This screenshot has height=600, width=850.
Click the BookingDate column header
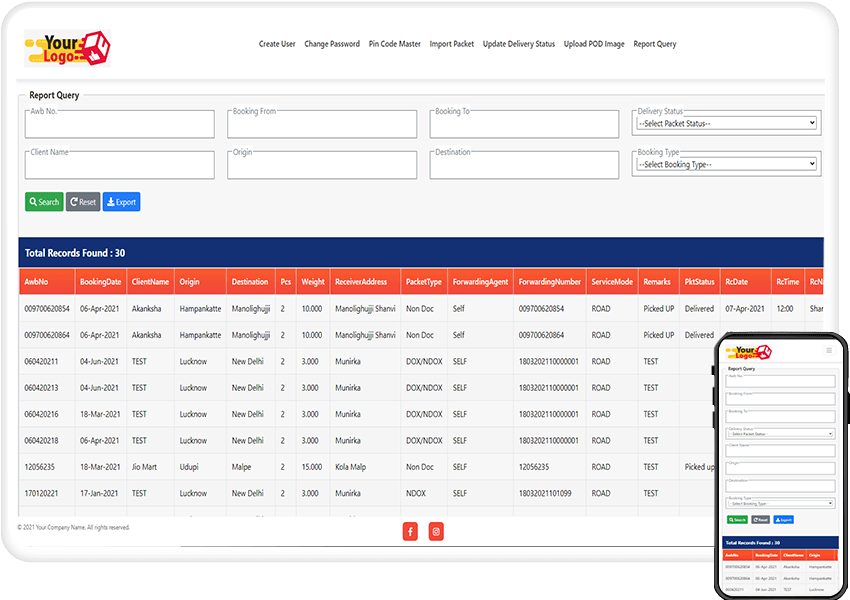coord(100,282)
